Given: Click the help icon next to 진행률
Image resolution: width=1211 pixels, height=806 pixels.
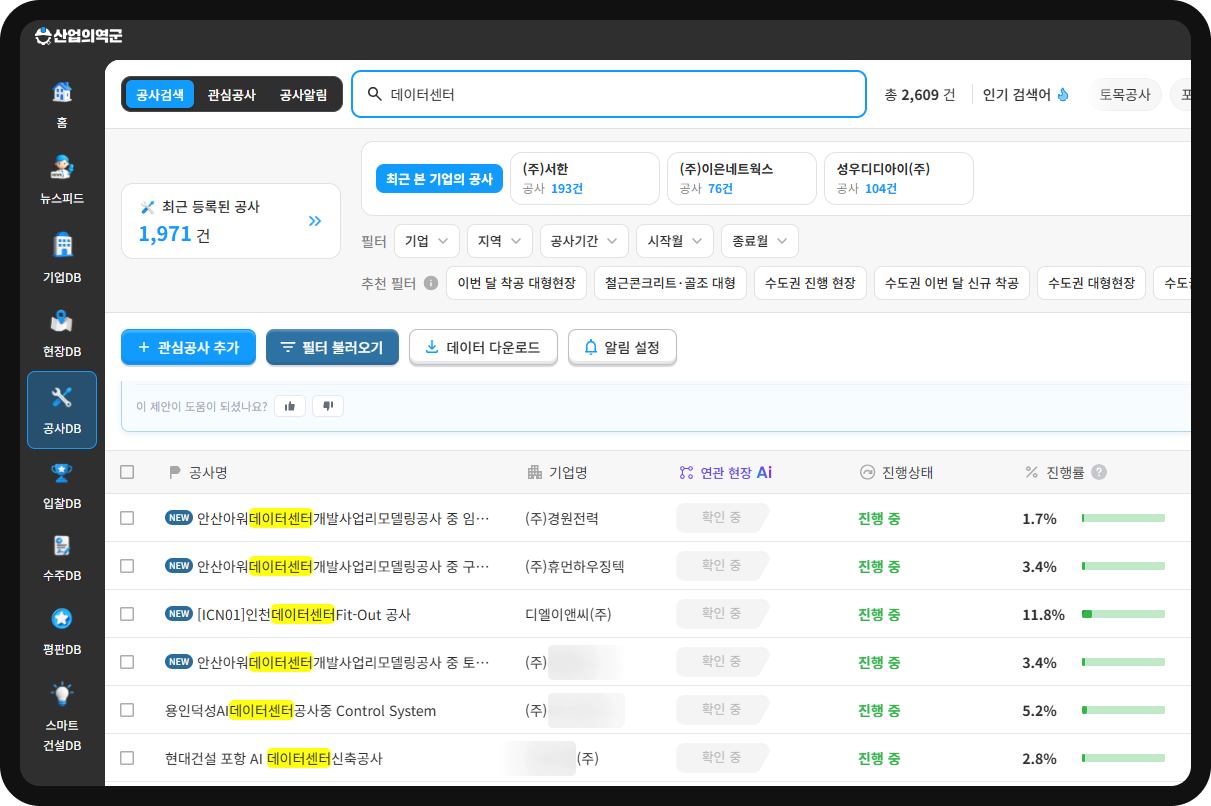Looking at the screenshot, I should point(1099,472).
